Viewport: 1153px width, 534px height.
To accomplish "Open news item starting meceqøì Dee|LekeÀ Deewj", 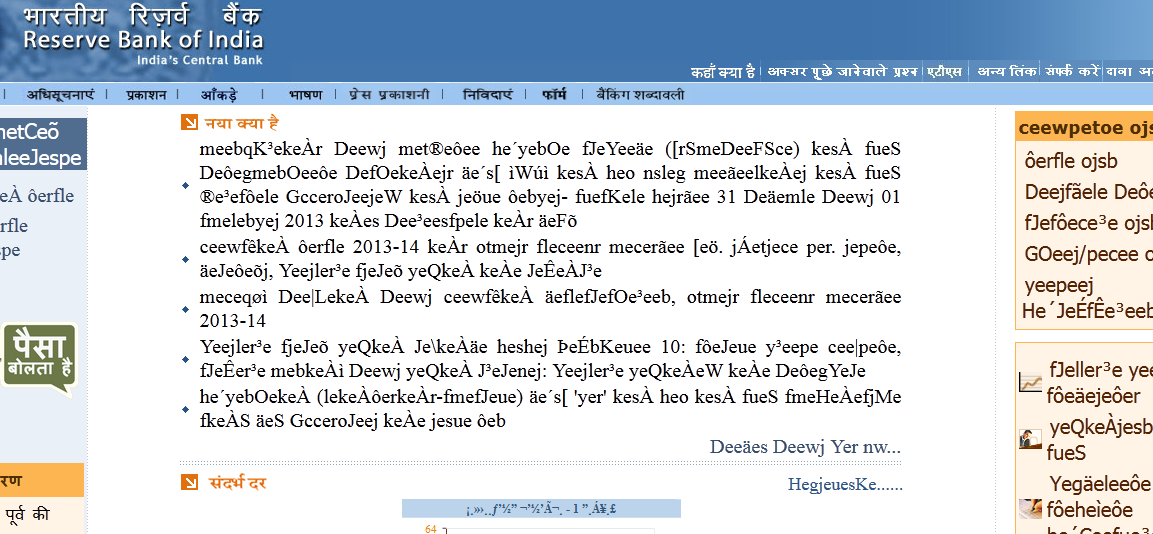I will 550,309.
